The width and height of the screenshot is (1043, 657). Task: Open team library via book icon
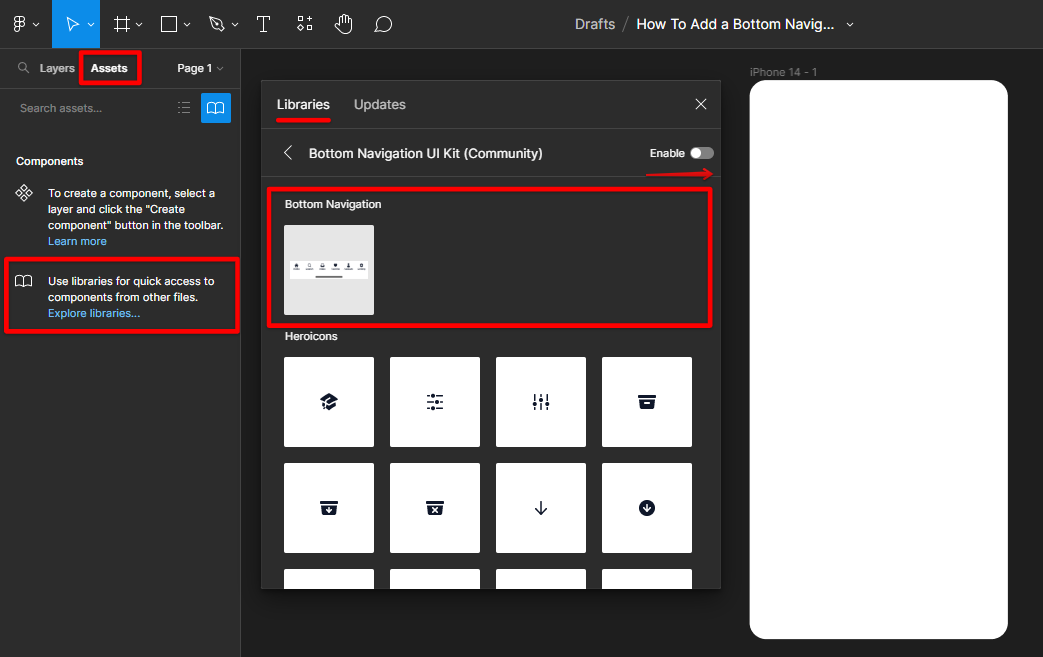pyautogui.click(x=216, y=108)
